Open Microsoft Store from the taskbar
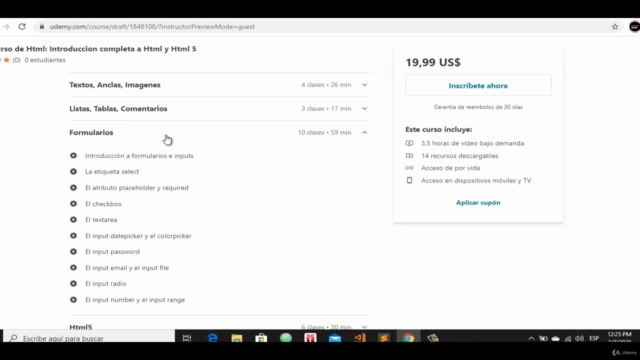 tap(261, 338)
